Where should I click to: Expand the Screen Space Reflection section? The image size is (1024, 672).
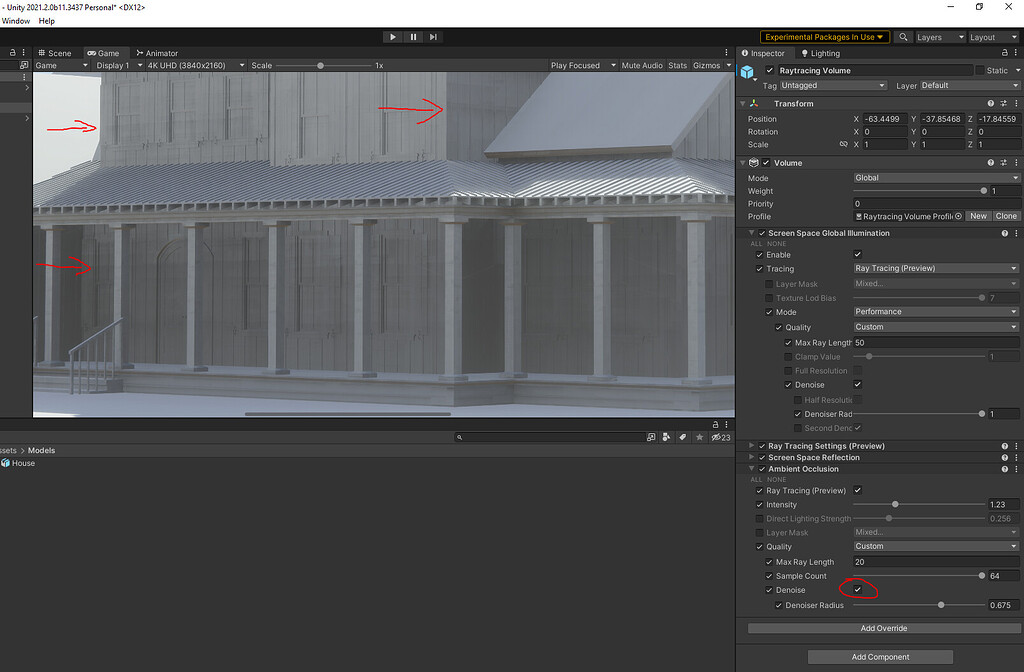tap(751, 457)
